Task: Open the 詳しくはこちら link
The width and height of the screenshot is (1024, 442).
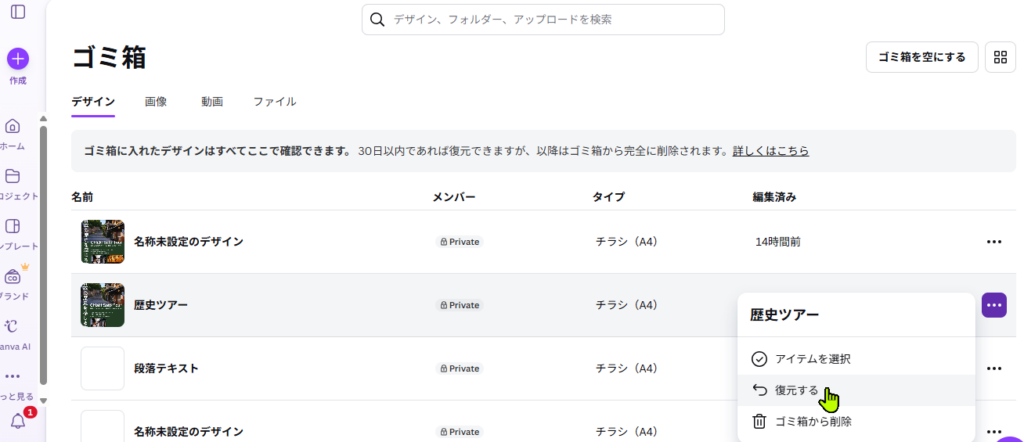Action: tap(771, 151)
